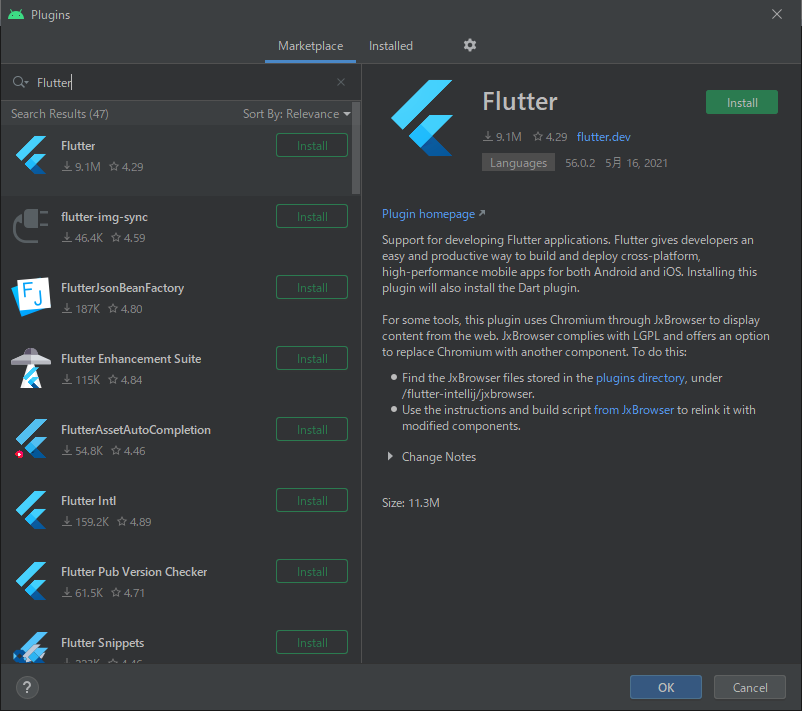Open search options magnifier icon
The height and width of the screenshot is (711, 802).
click(20, 82)
